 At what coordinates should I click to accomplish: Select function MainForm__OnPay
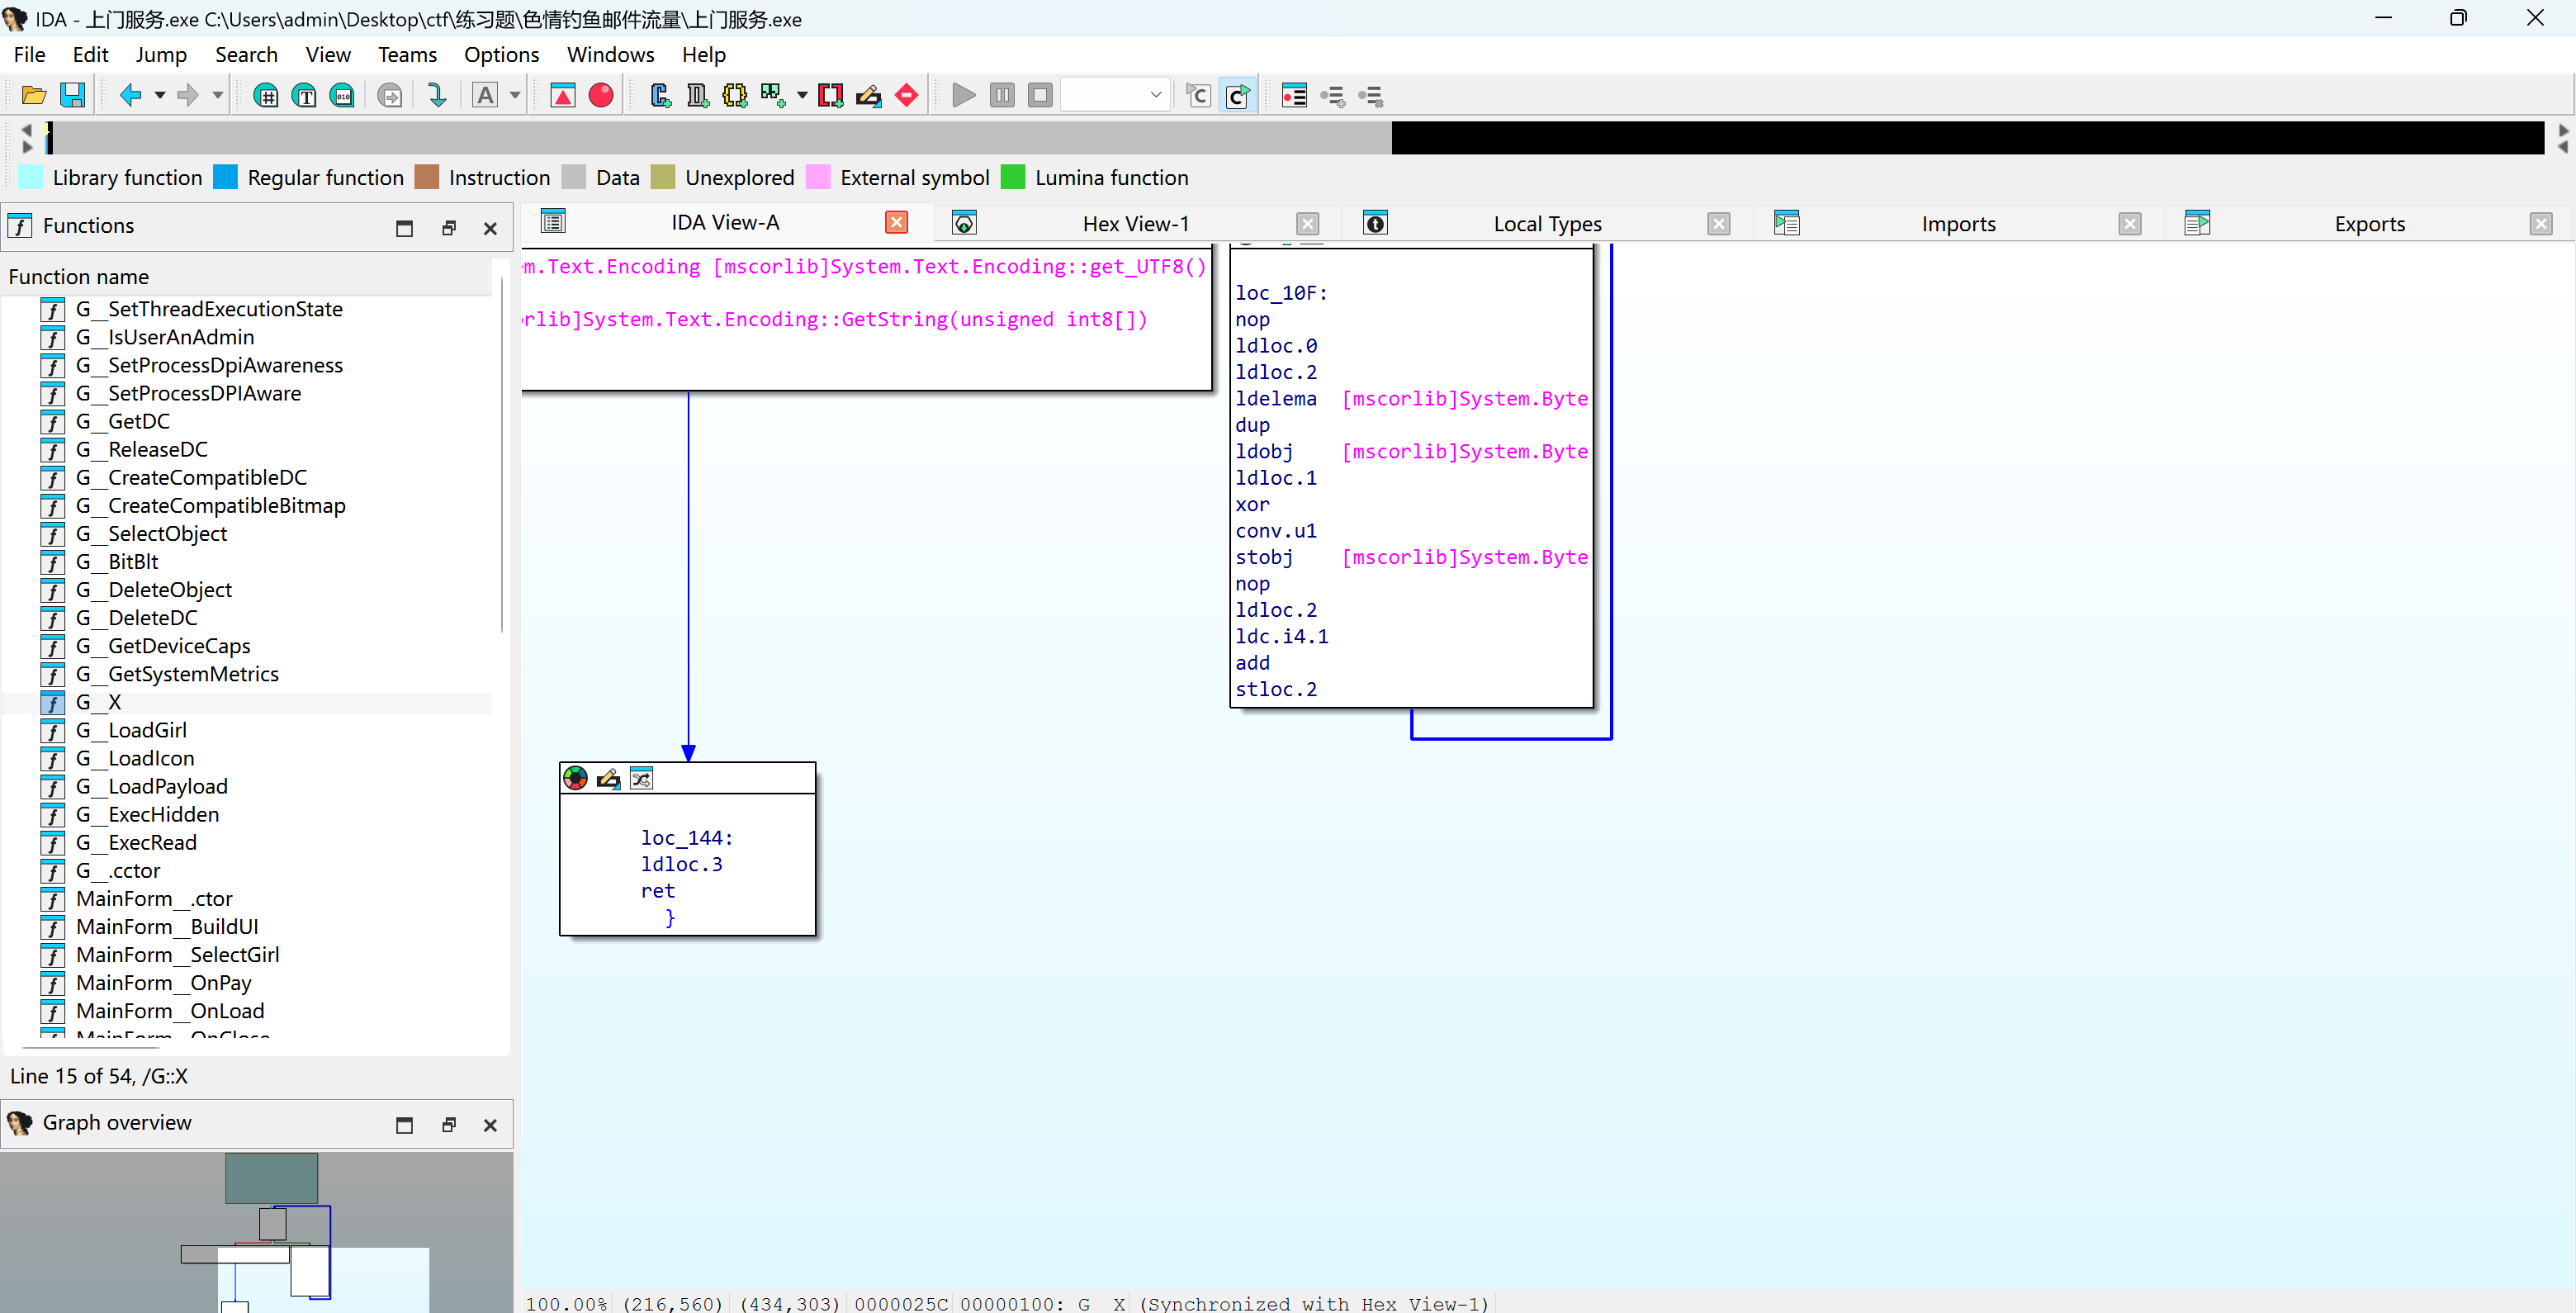click(x=164, y=983)
